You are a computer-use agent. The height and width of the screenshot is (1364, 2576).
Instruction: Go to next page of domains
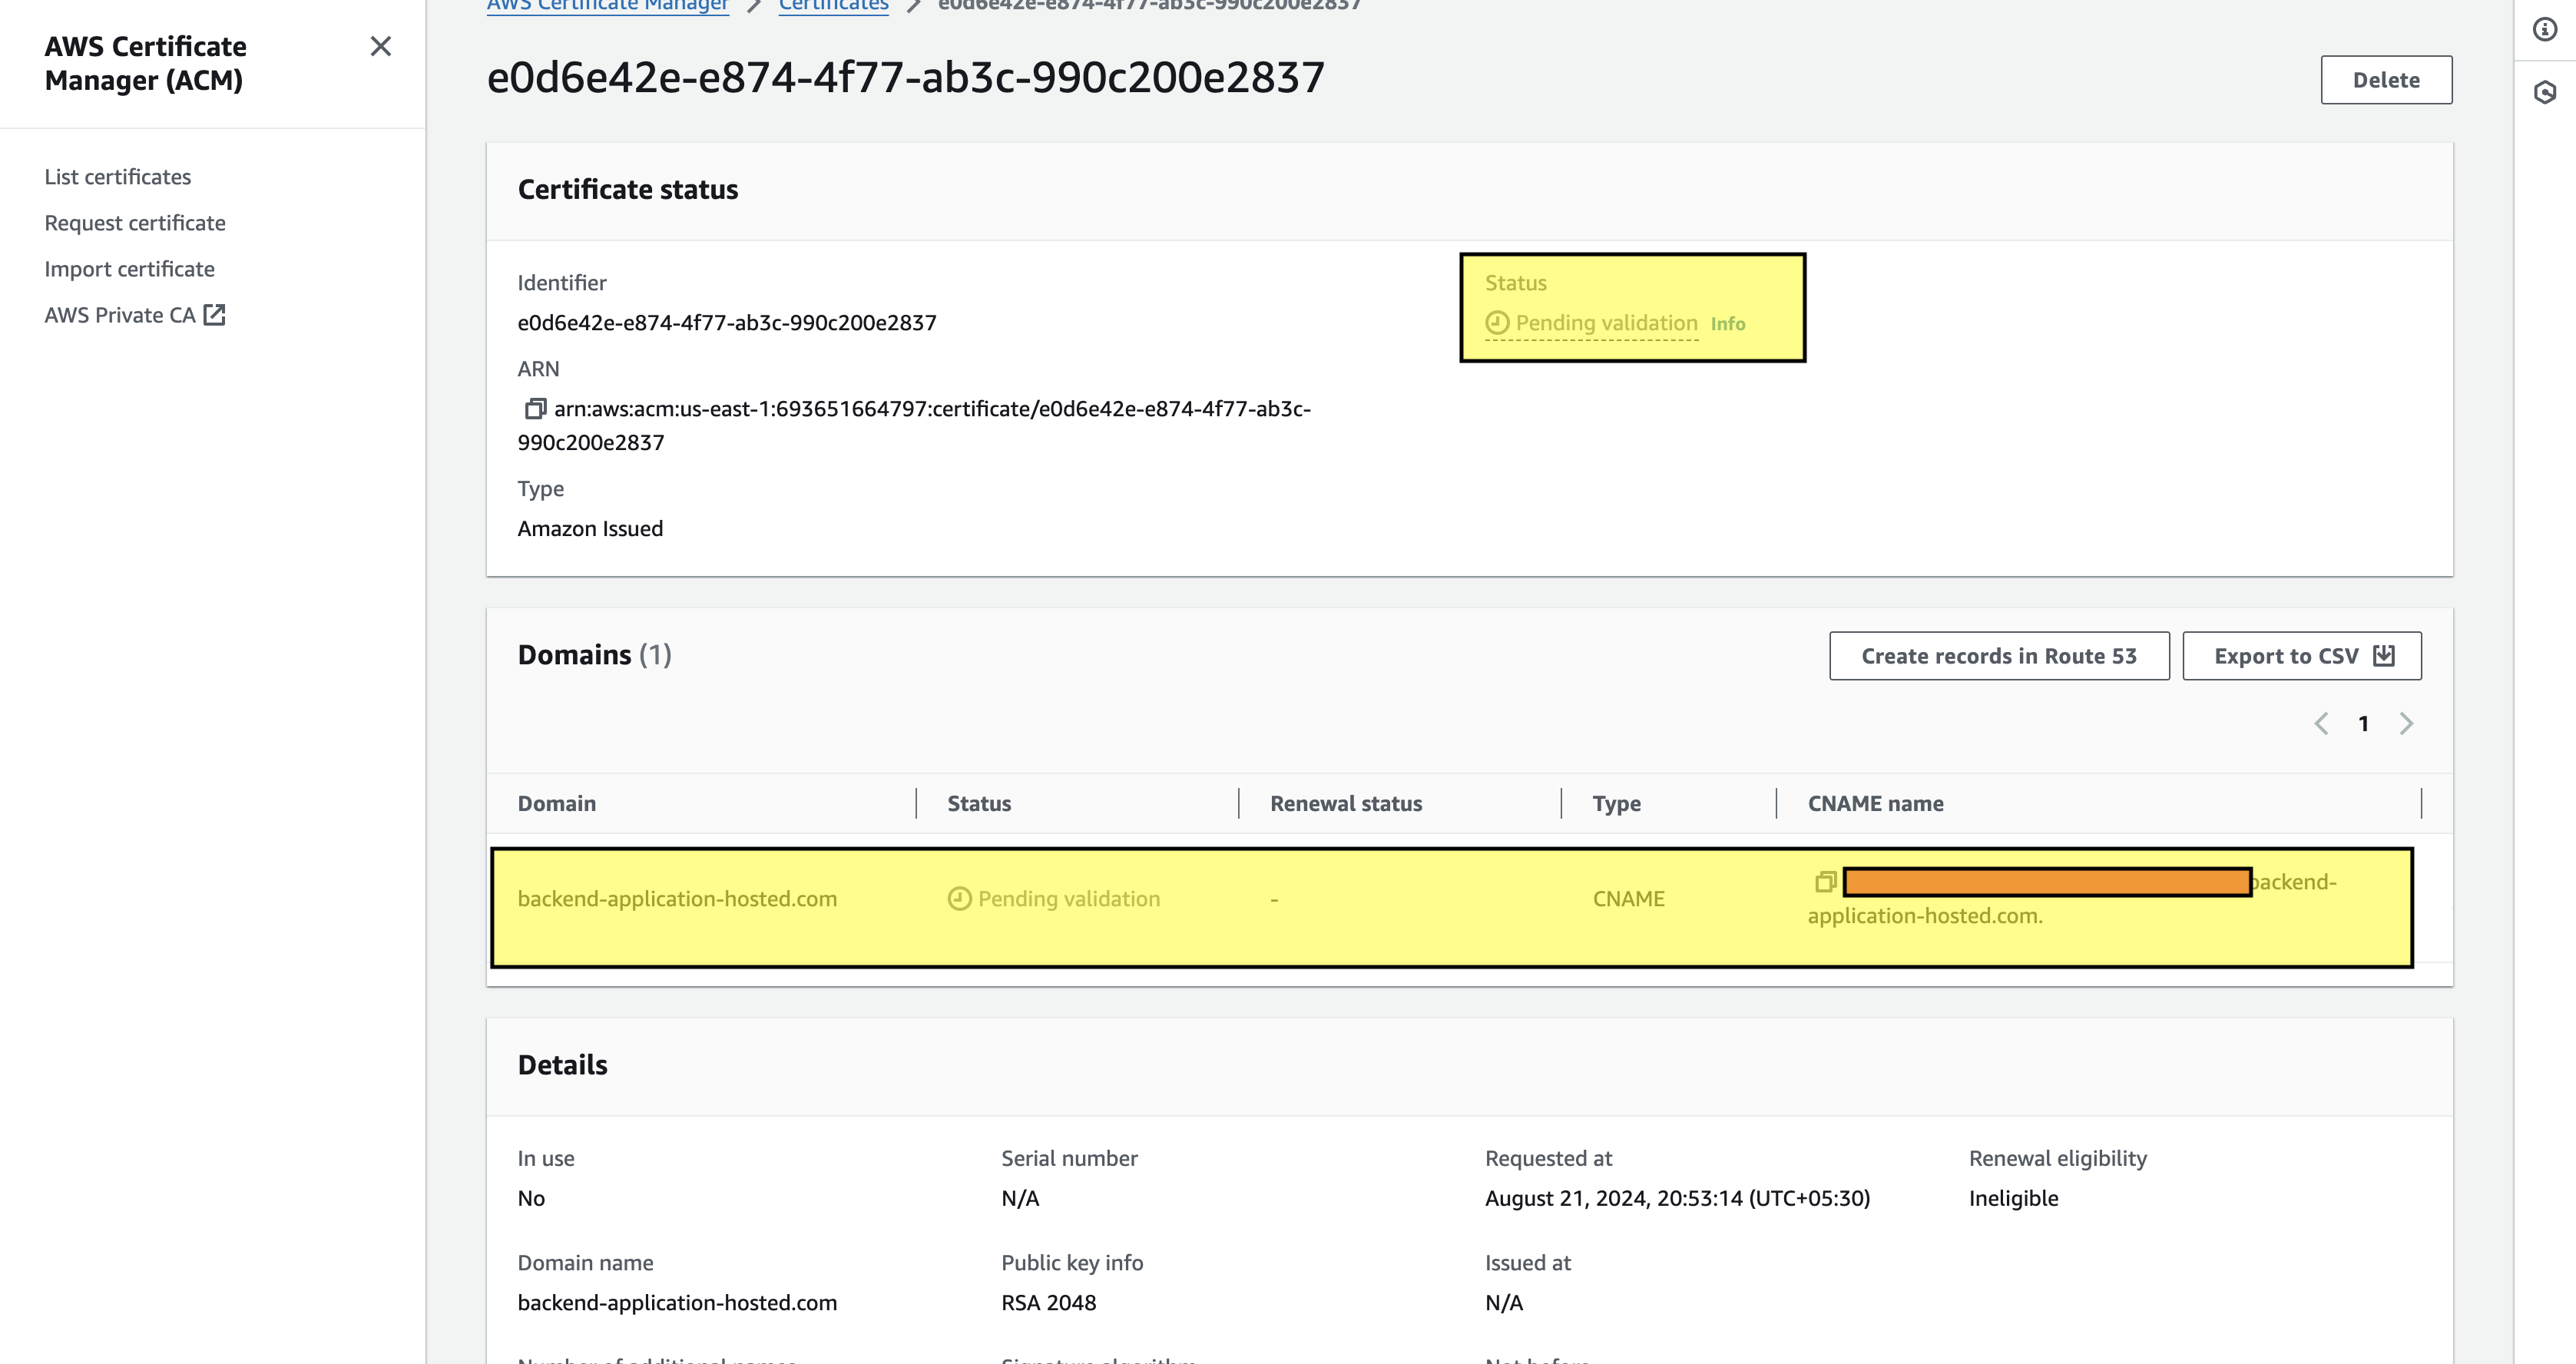2406,723
